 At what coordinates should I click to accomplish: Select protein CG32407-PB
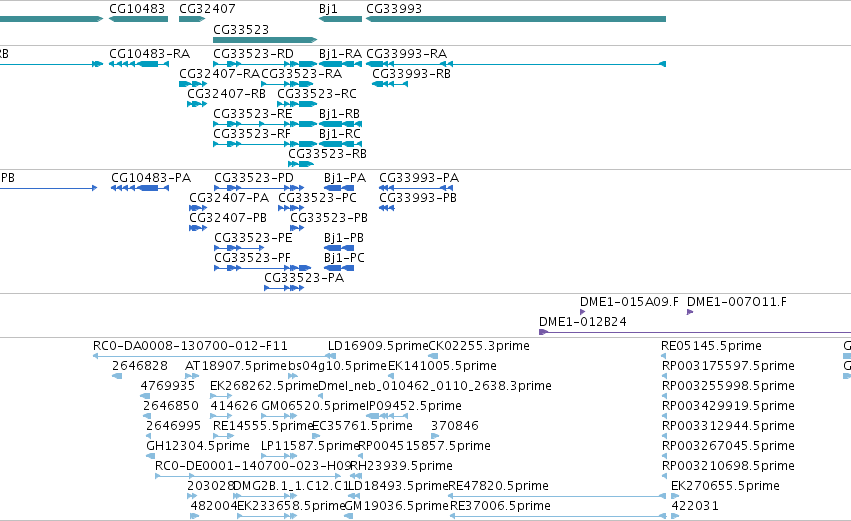point(198,228)
